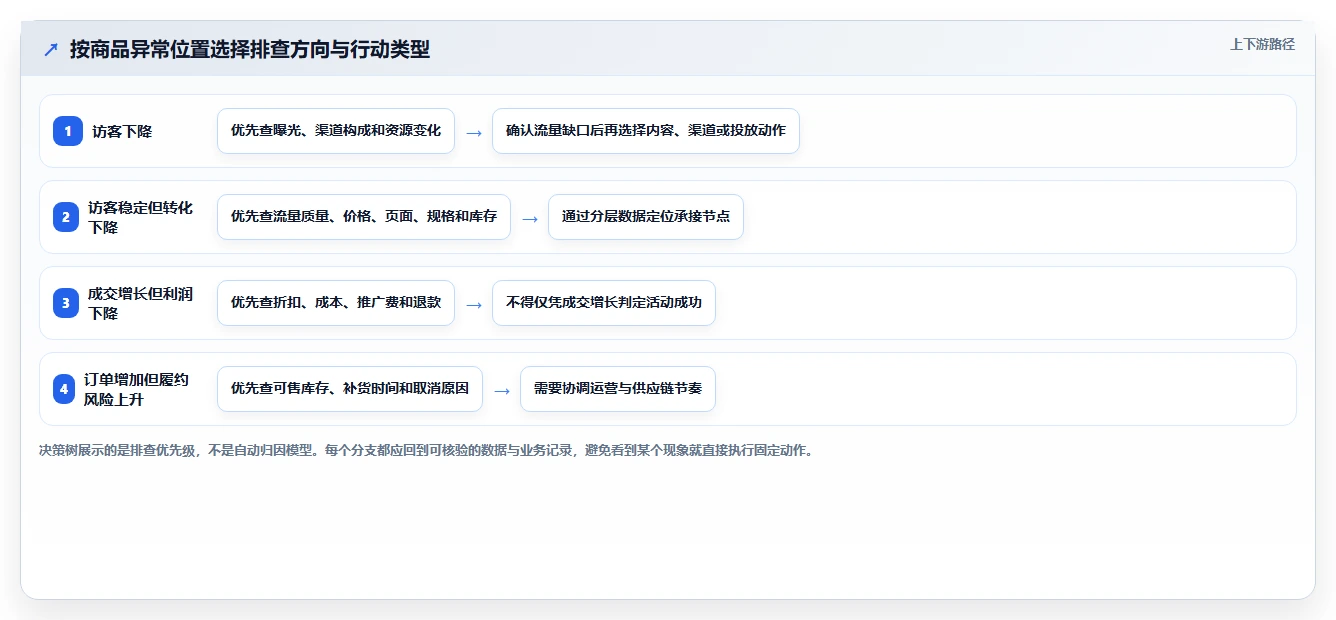Select the step 1 number badge

pos(68,131)
